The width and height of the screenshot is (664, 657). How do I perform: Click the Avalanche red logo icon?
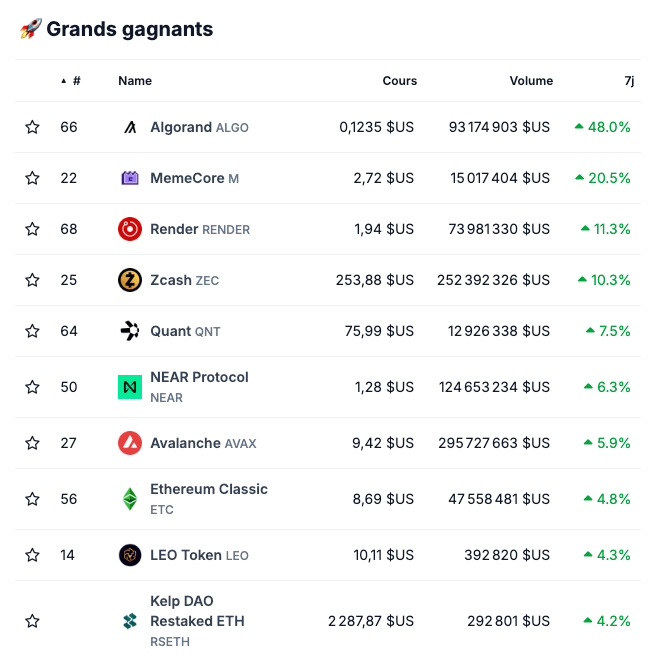pyautogui.click(x=130, y=443)
